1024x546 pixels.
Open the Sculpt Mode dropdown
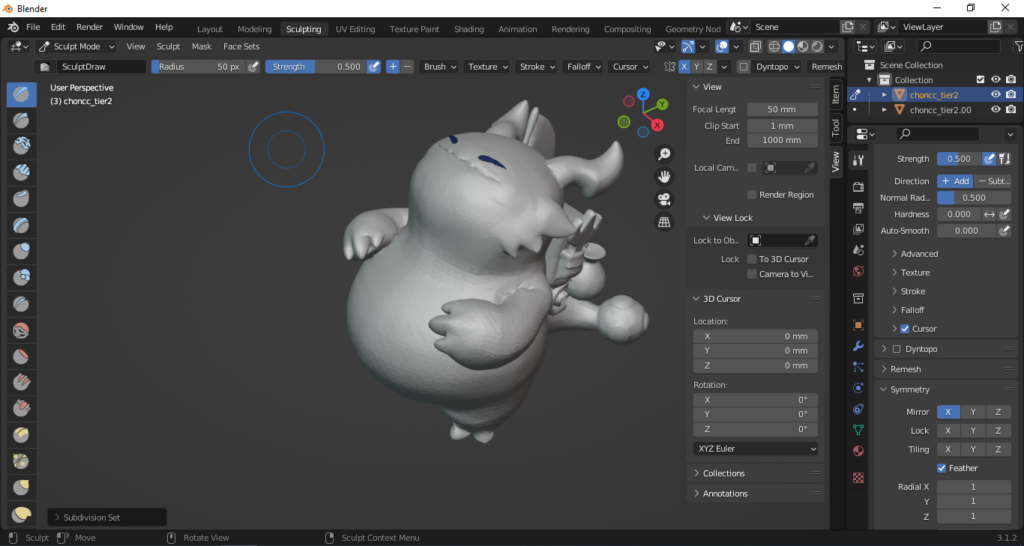click(76, 46)
